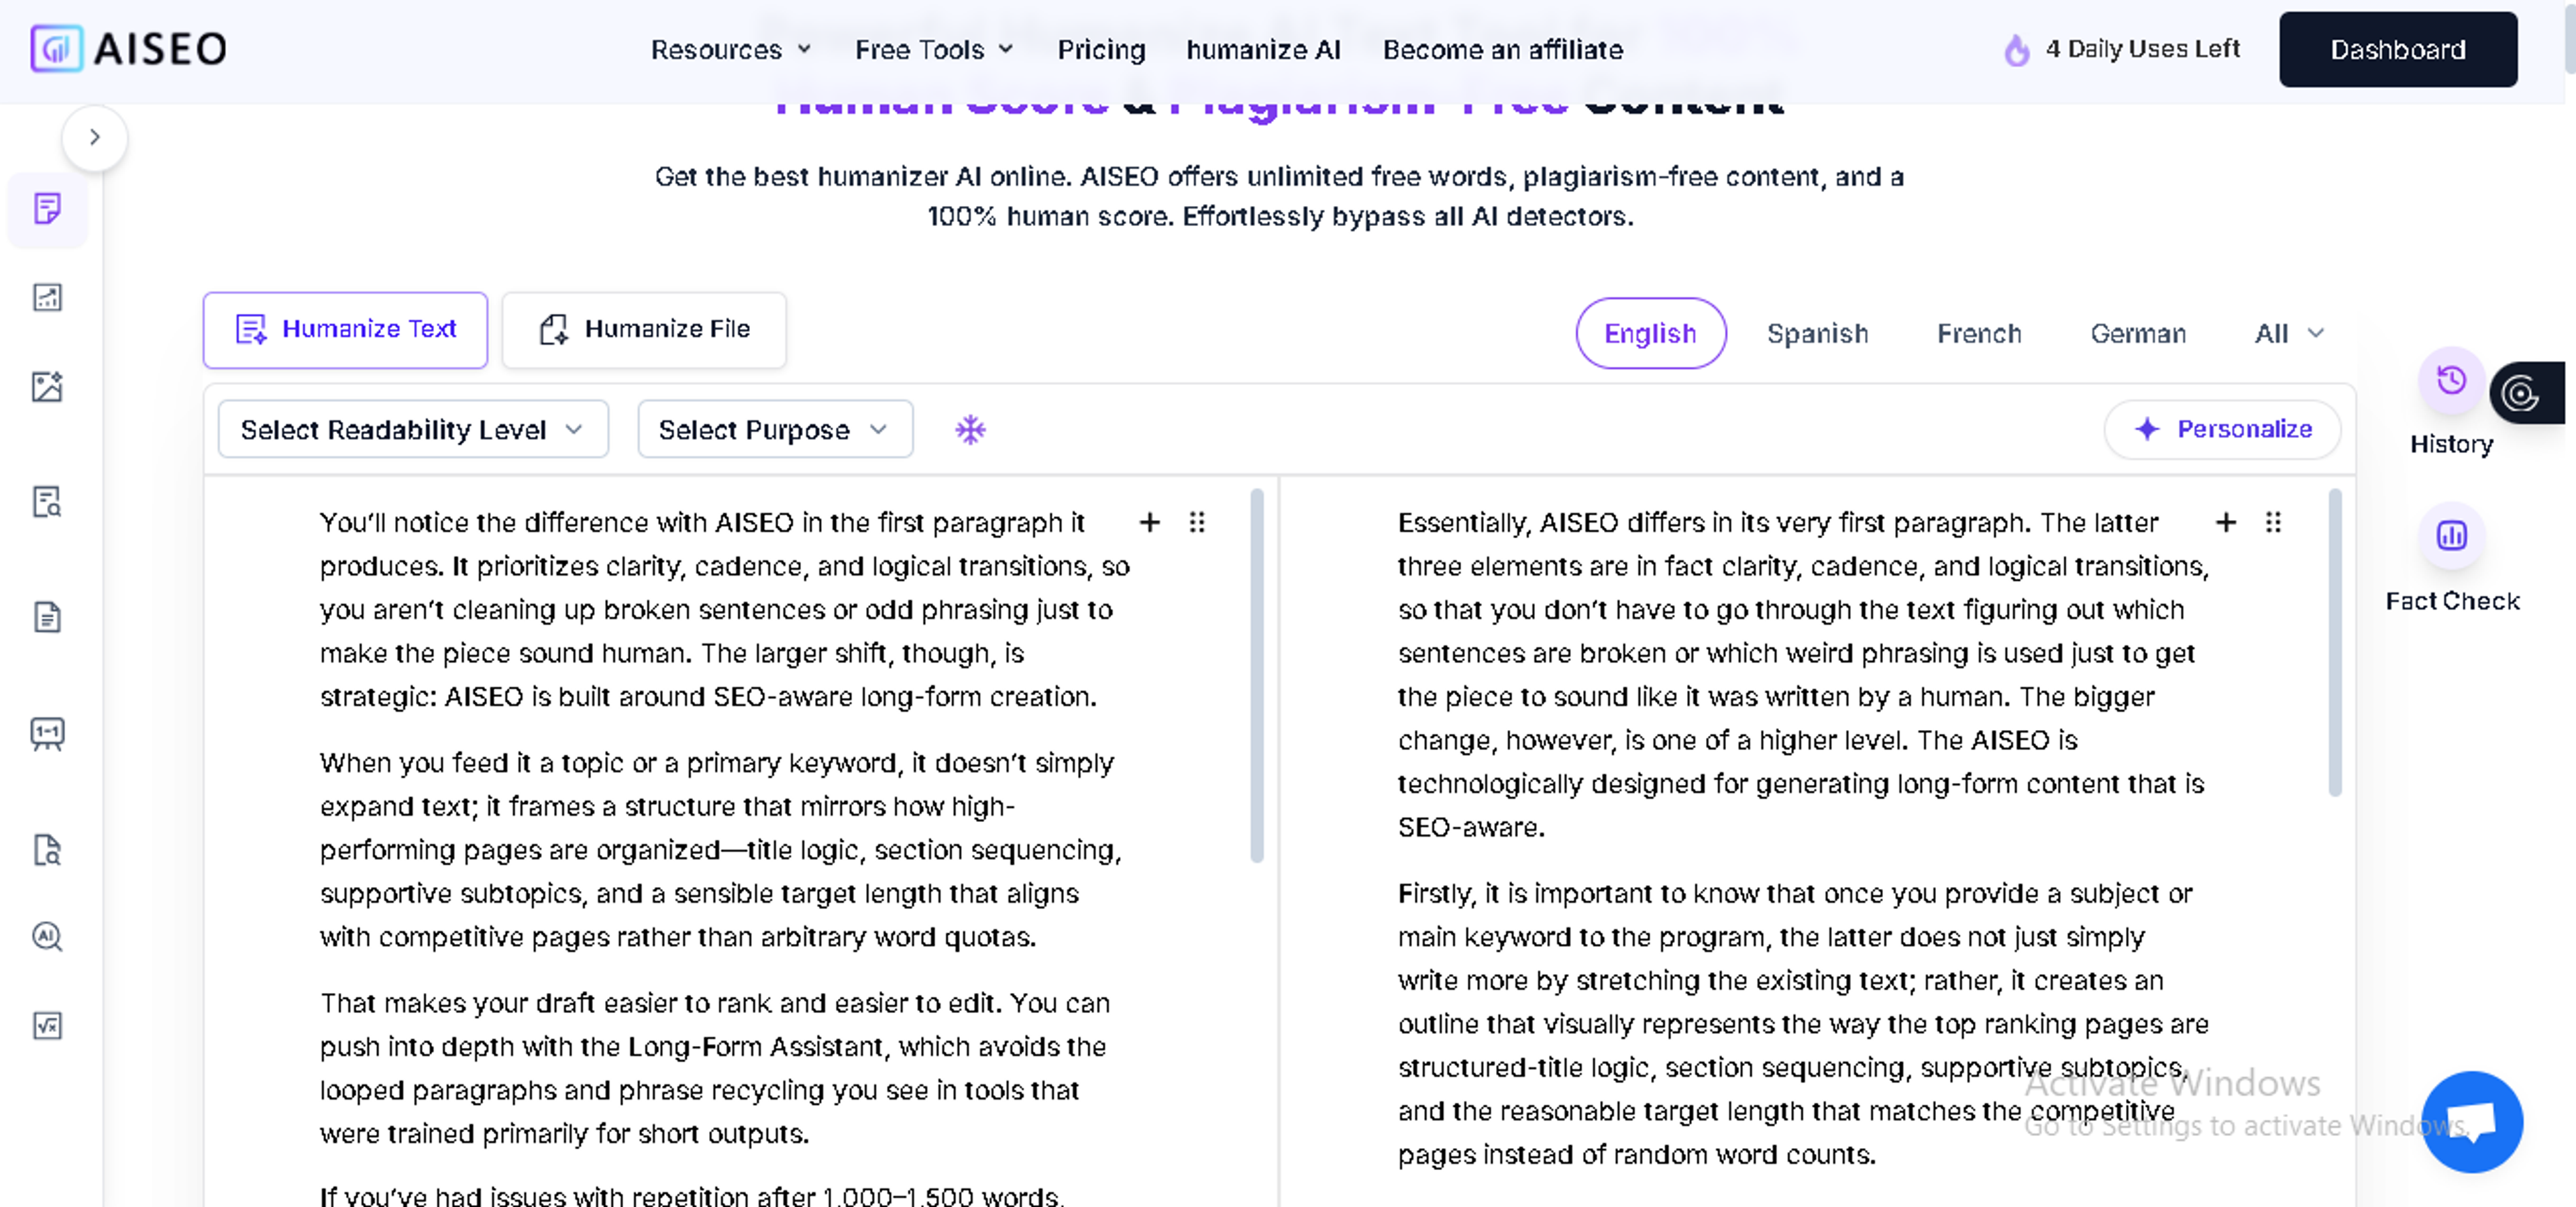The image size is (2576, 1207).
Task: Open the humanize AI link
Action: (x=1263, y=49)
